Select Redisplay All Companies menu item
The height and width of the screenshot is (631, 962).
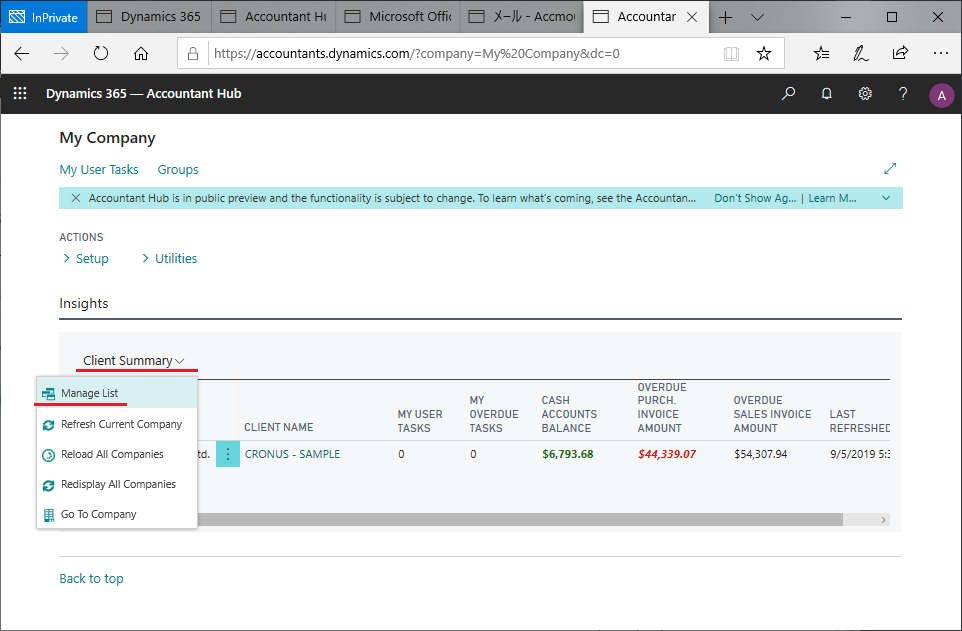pos(117,484)
